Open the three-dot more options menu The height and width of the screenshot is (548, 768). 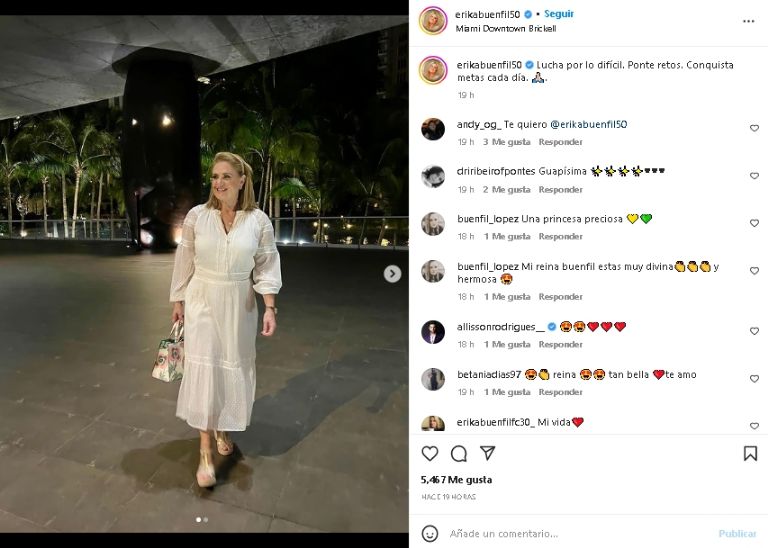[x=748, y=20]
